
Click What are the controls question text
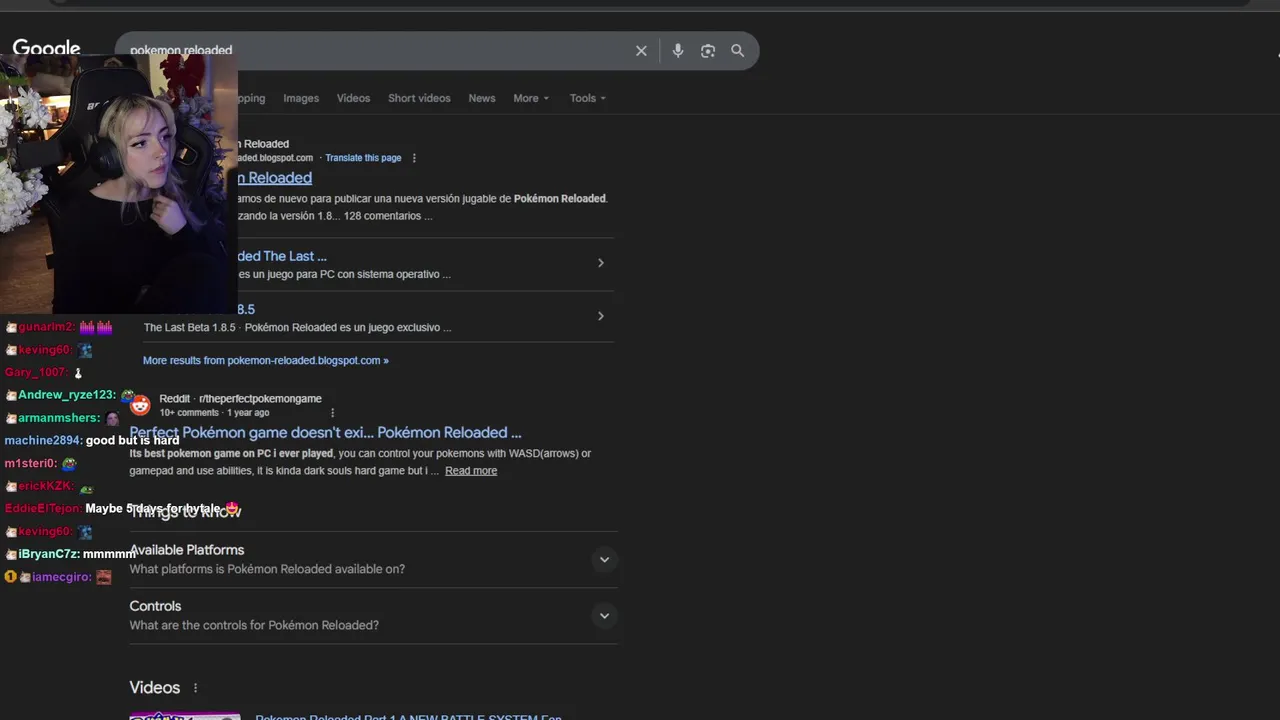pos(254,625)
